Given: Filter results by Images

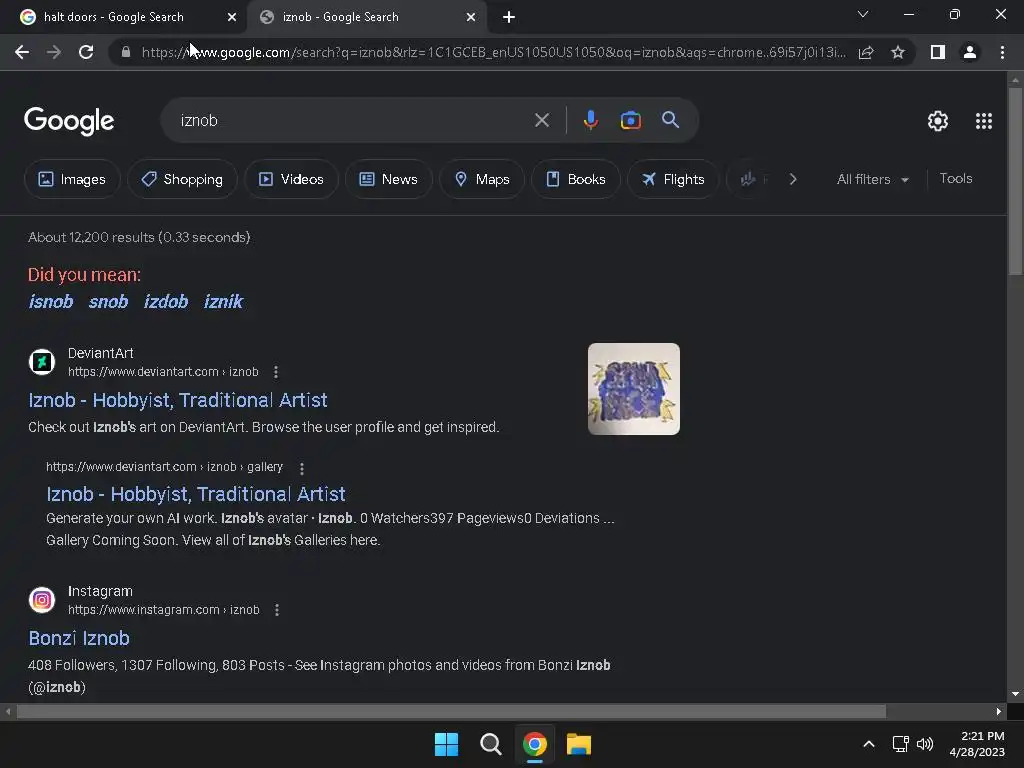Looking at the screenshot, I should [72, 179].
